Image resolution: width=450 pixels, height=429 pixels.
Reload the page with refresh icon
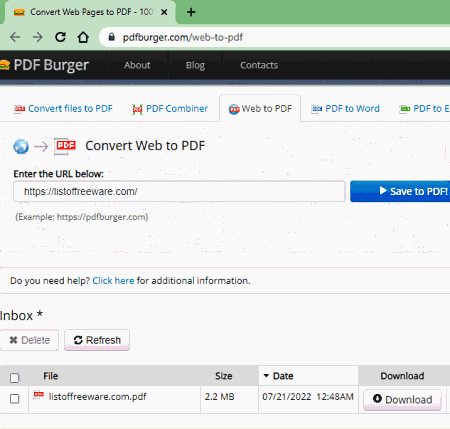click(x=60, y=37)
